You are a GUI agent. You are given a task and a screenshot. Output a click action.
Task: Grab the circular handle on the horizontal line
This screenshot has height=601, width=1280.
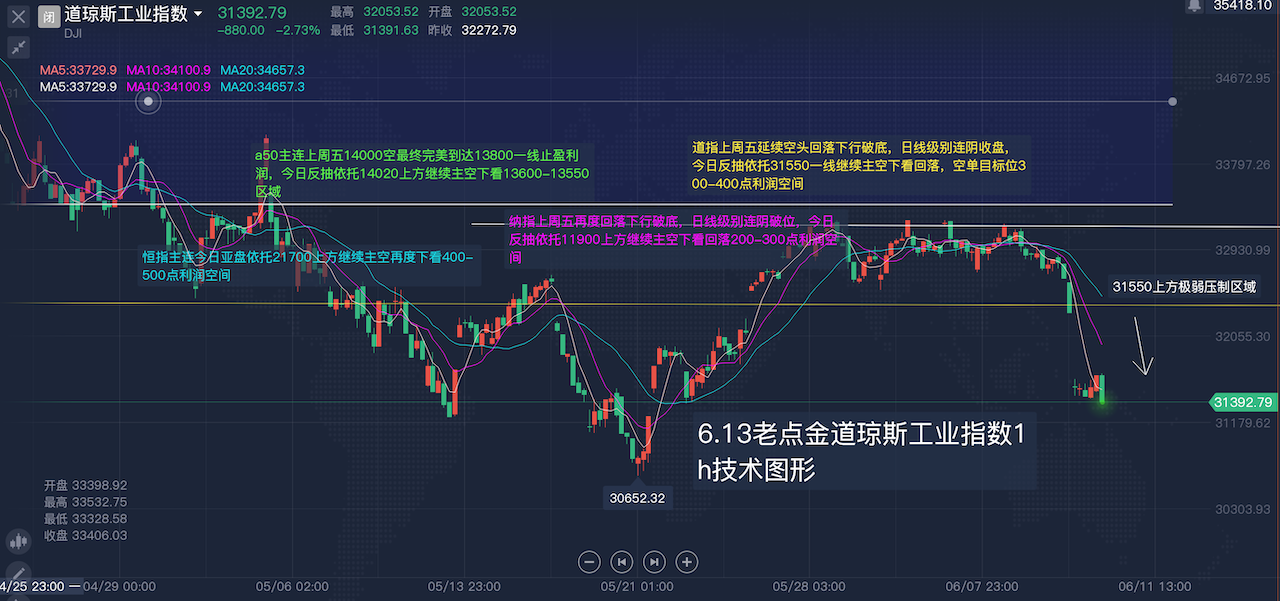tap(149, 101)
